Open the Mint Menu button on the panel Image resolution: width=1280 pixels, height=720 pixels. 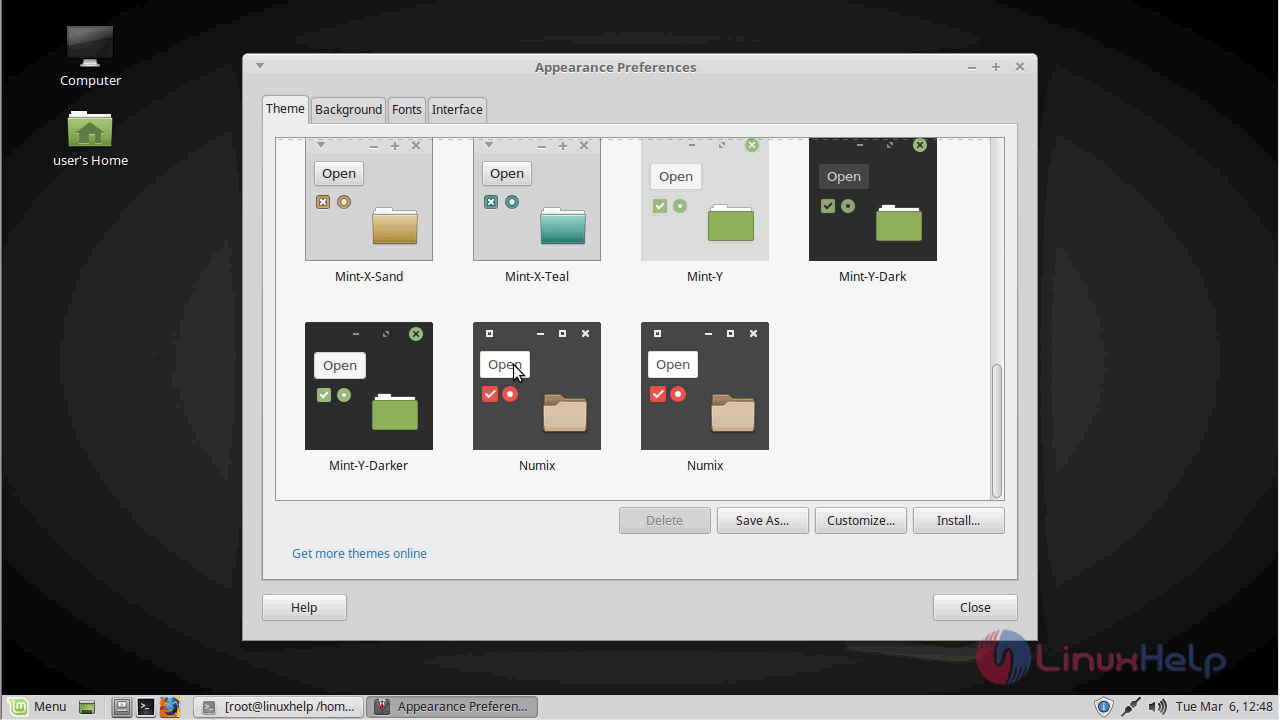coord(38,706)
